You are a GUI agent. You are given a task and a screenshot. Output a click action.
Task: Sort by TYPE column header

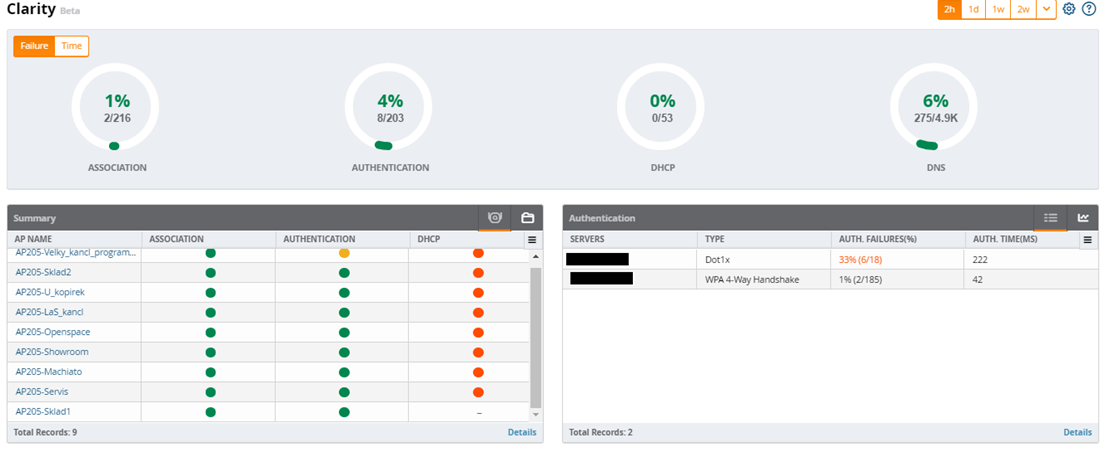click(x=715, y=239)
